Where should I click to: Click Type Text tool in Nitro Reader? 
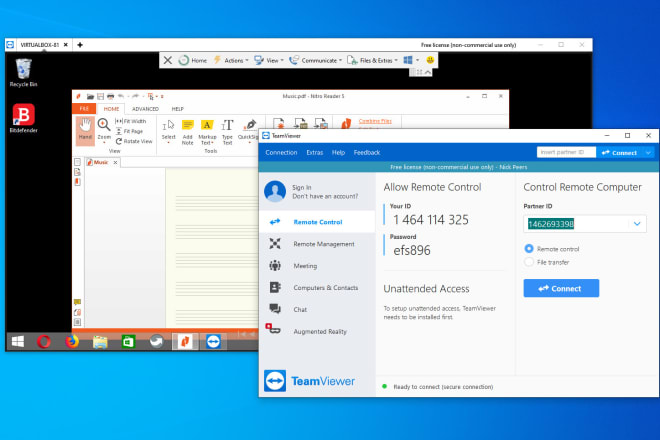pos(227,132)
